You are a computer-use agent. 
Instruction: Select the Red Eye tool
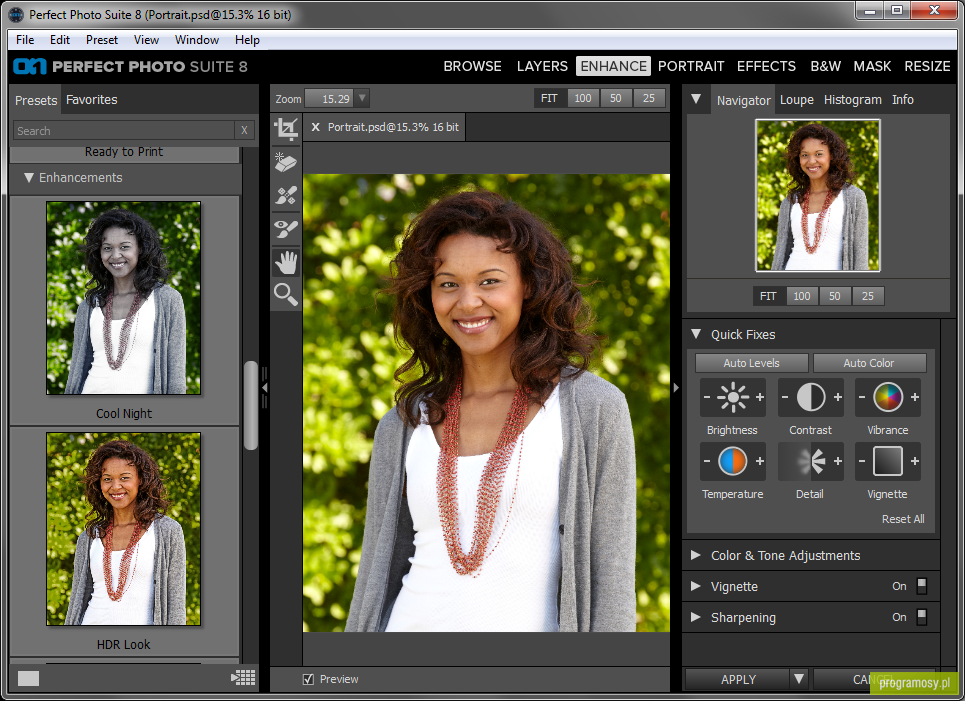coord(286,229)
